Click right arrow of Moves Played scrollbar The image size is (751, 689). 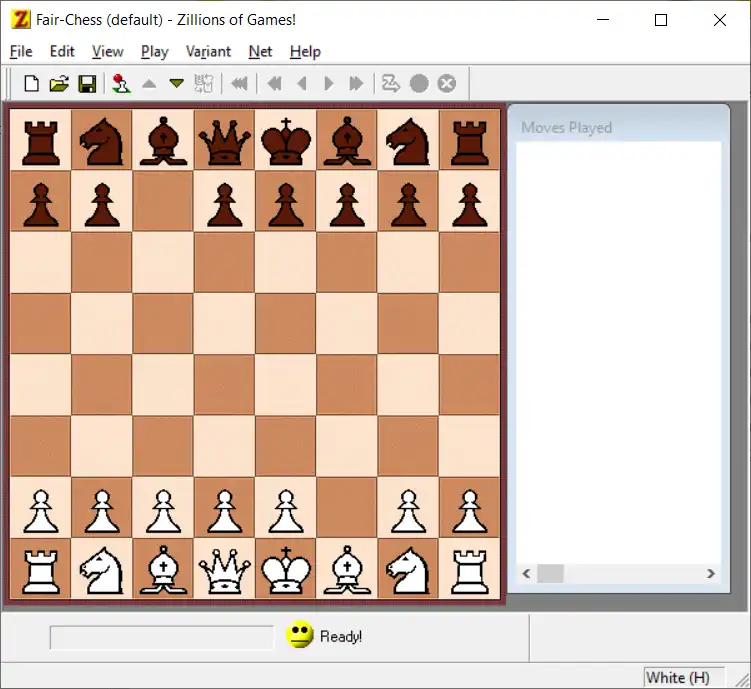711,574
